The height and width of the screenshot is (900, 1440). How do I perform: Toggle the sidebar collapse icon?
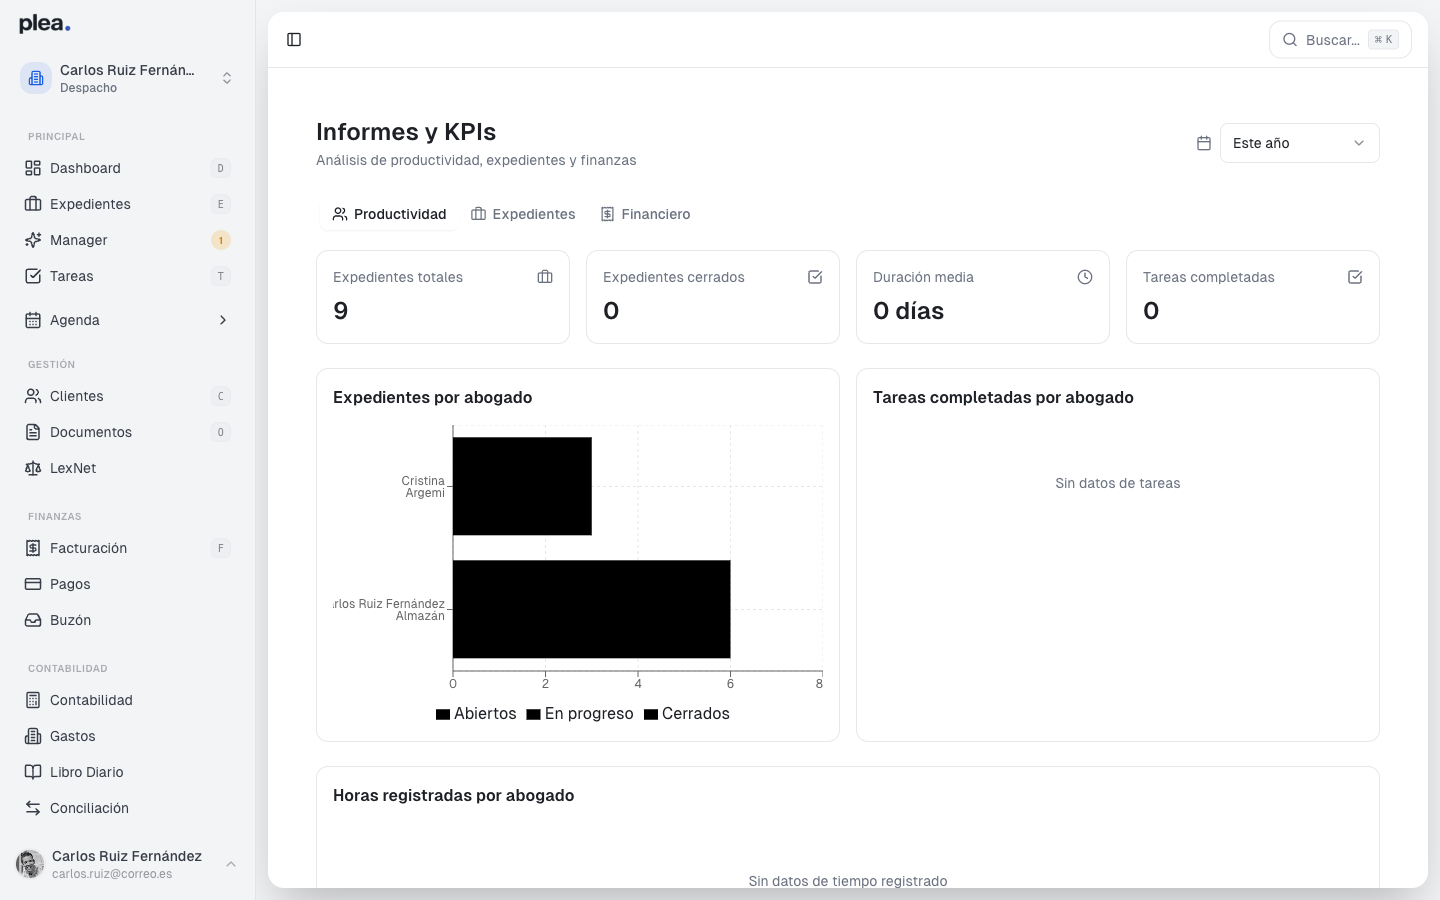click(294, 39)
